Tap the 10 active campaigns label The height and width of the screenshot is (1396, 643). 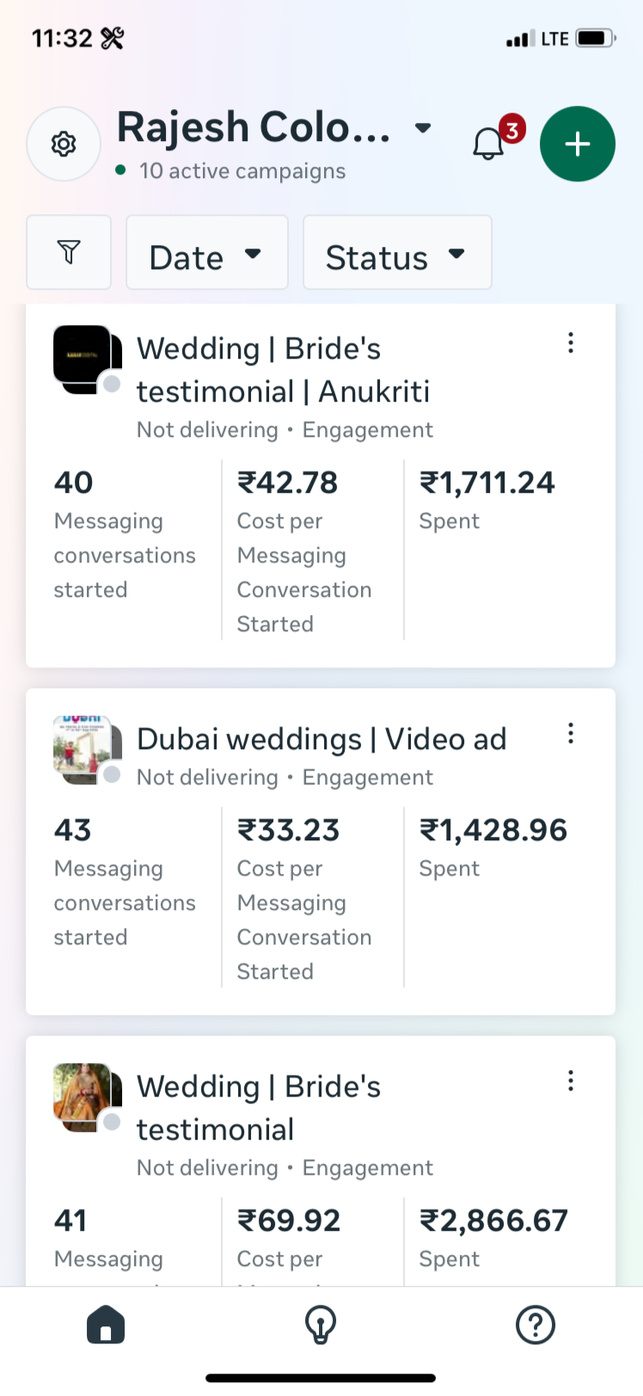pos(242,171)
